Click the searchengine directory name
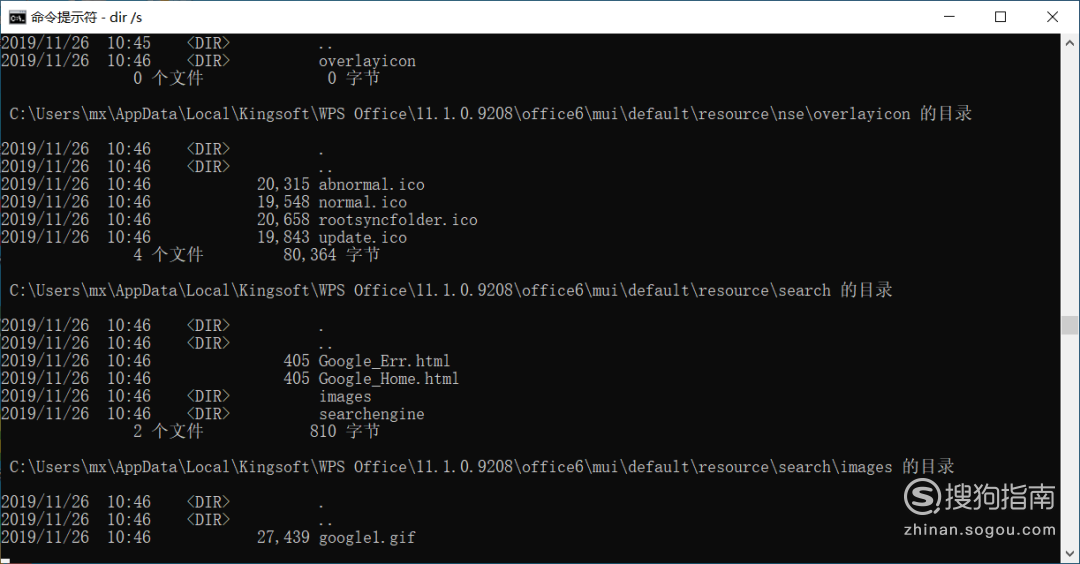Viewport: 1080px width, 564px height. coord(371,414)
